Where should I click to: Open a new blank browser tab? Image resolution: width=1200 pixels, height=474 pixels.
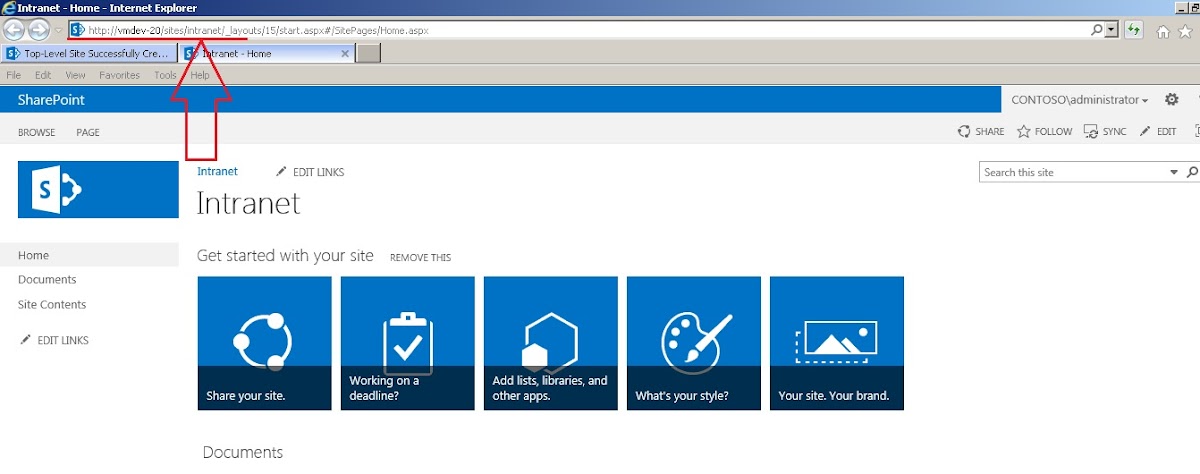pos(369,53)
